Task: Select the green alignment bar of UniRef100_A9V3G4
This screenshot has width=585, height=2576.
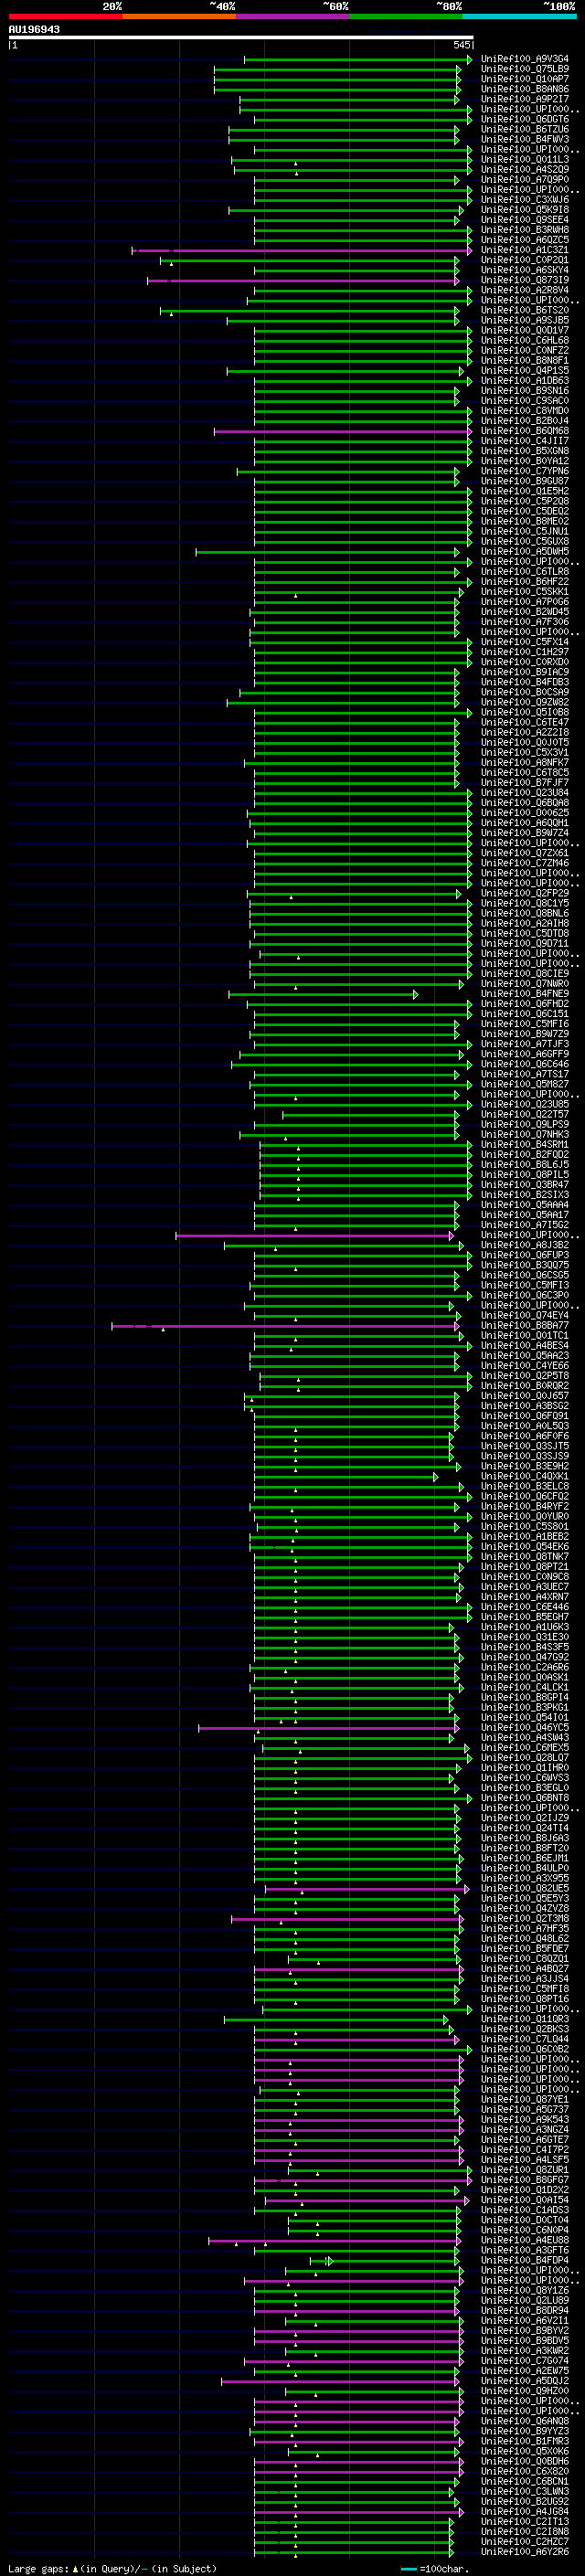Action: [x=358, y=60]
